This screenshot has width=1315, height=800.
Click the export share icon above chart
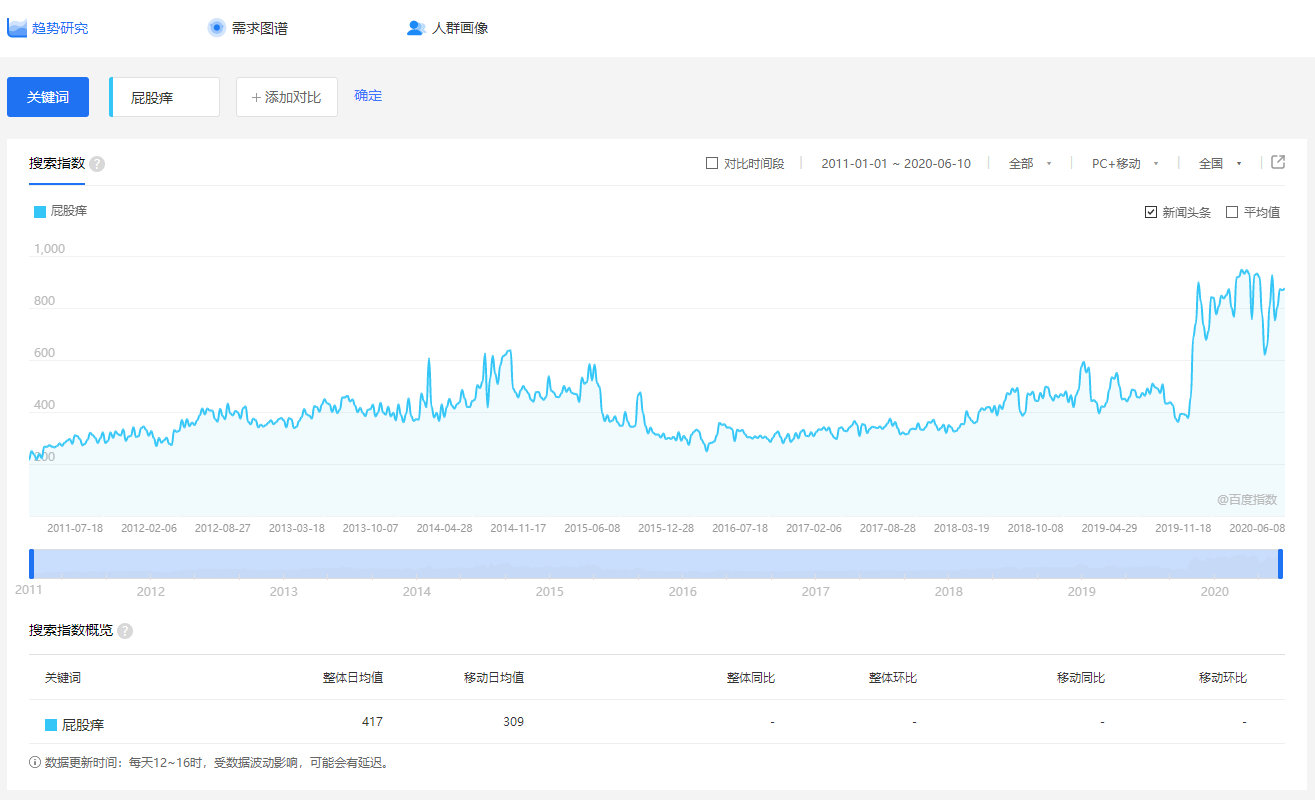[x=1278, y=162]
